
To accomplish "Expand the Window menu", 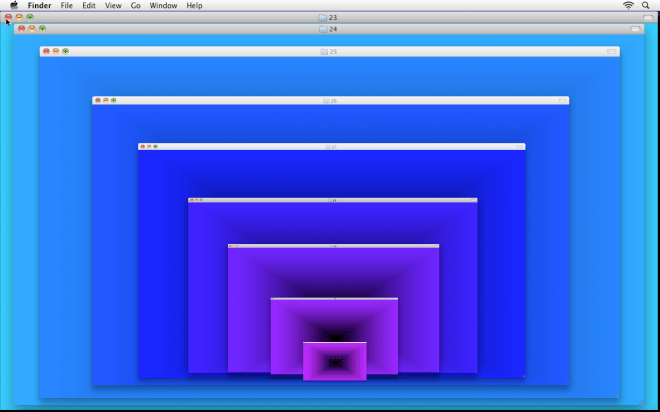I will [163, 6].
